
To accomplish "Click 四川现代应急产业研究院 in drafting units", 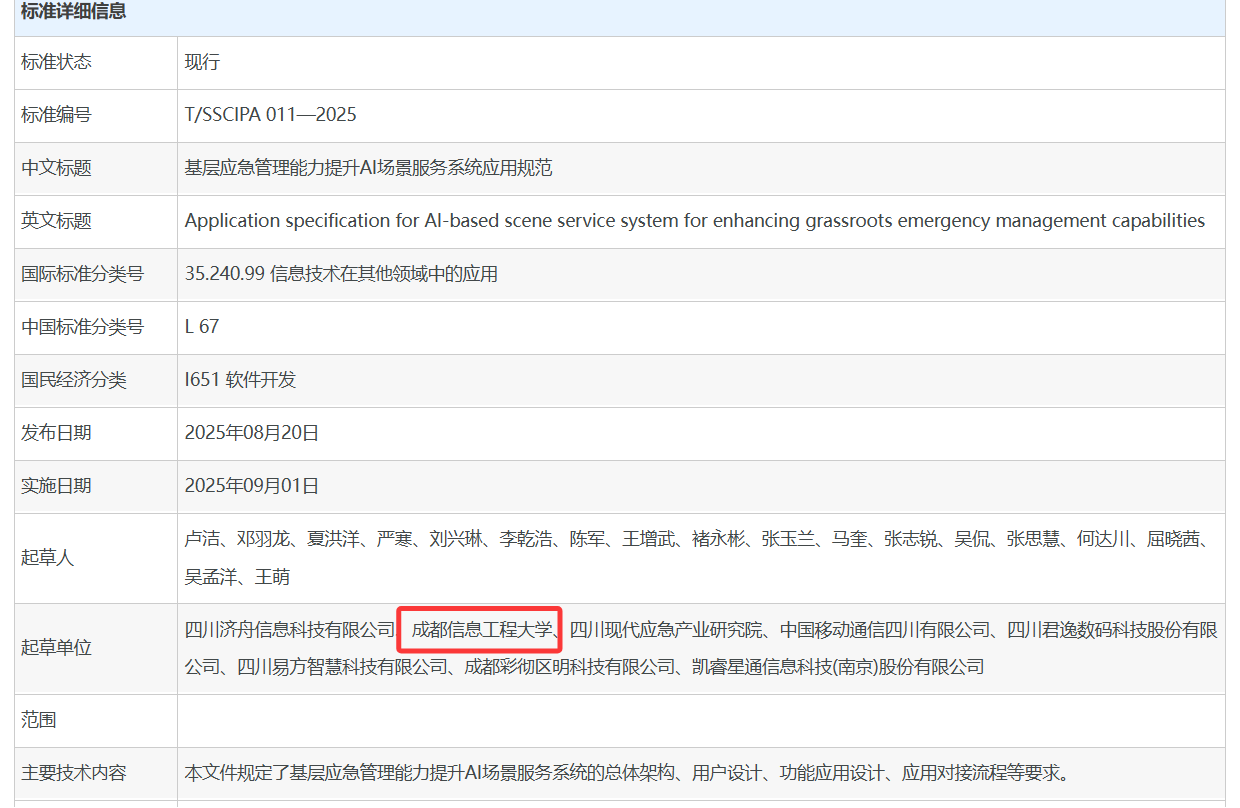I will [667, 630].
